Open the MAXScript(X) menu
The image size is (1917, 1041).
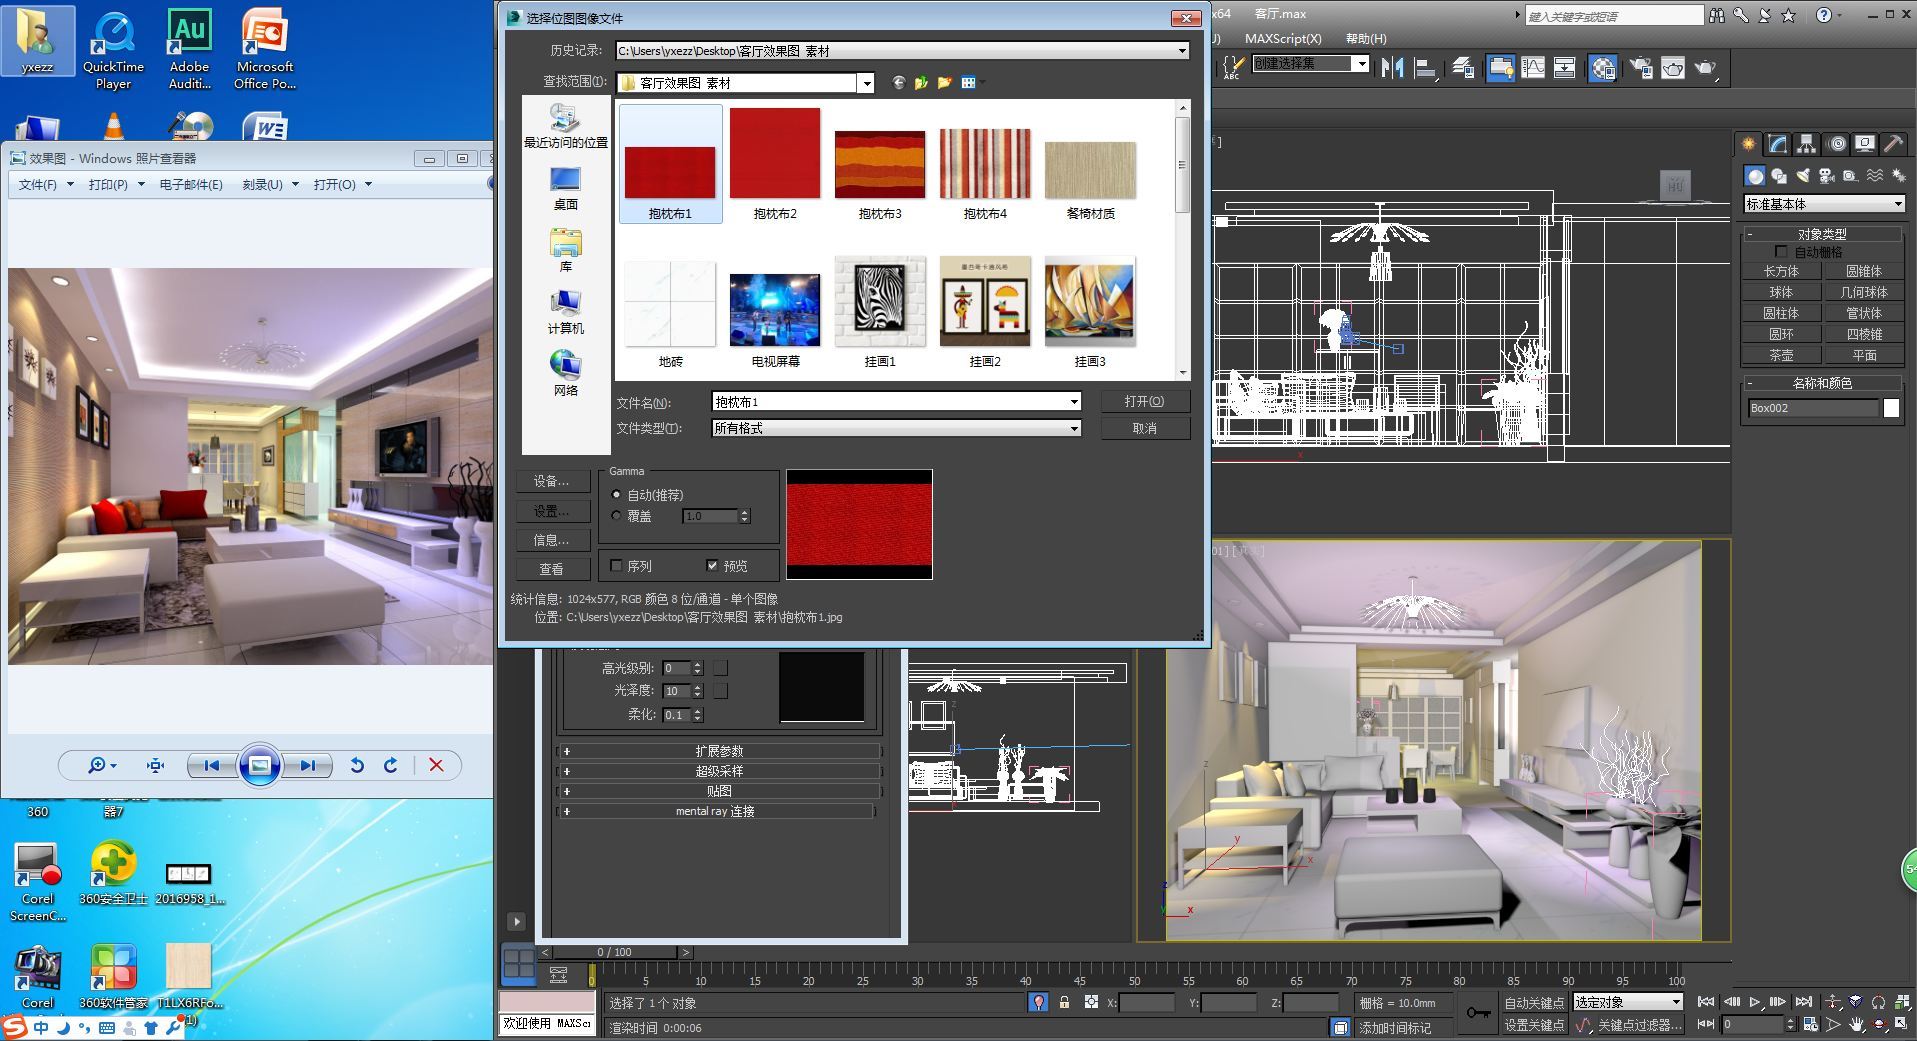click(x=1283, y=39)
